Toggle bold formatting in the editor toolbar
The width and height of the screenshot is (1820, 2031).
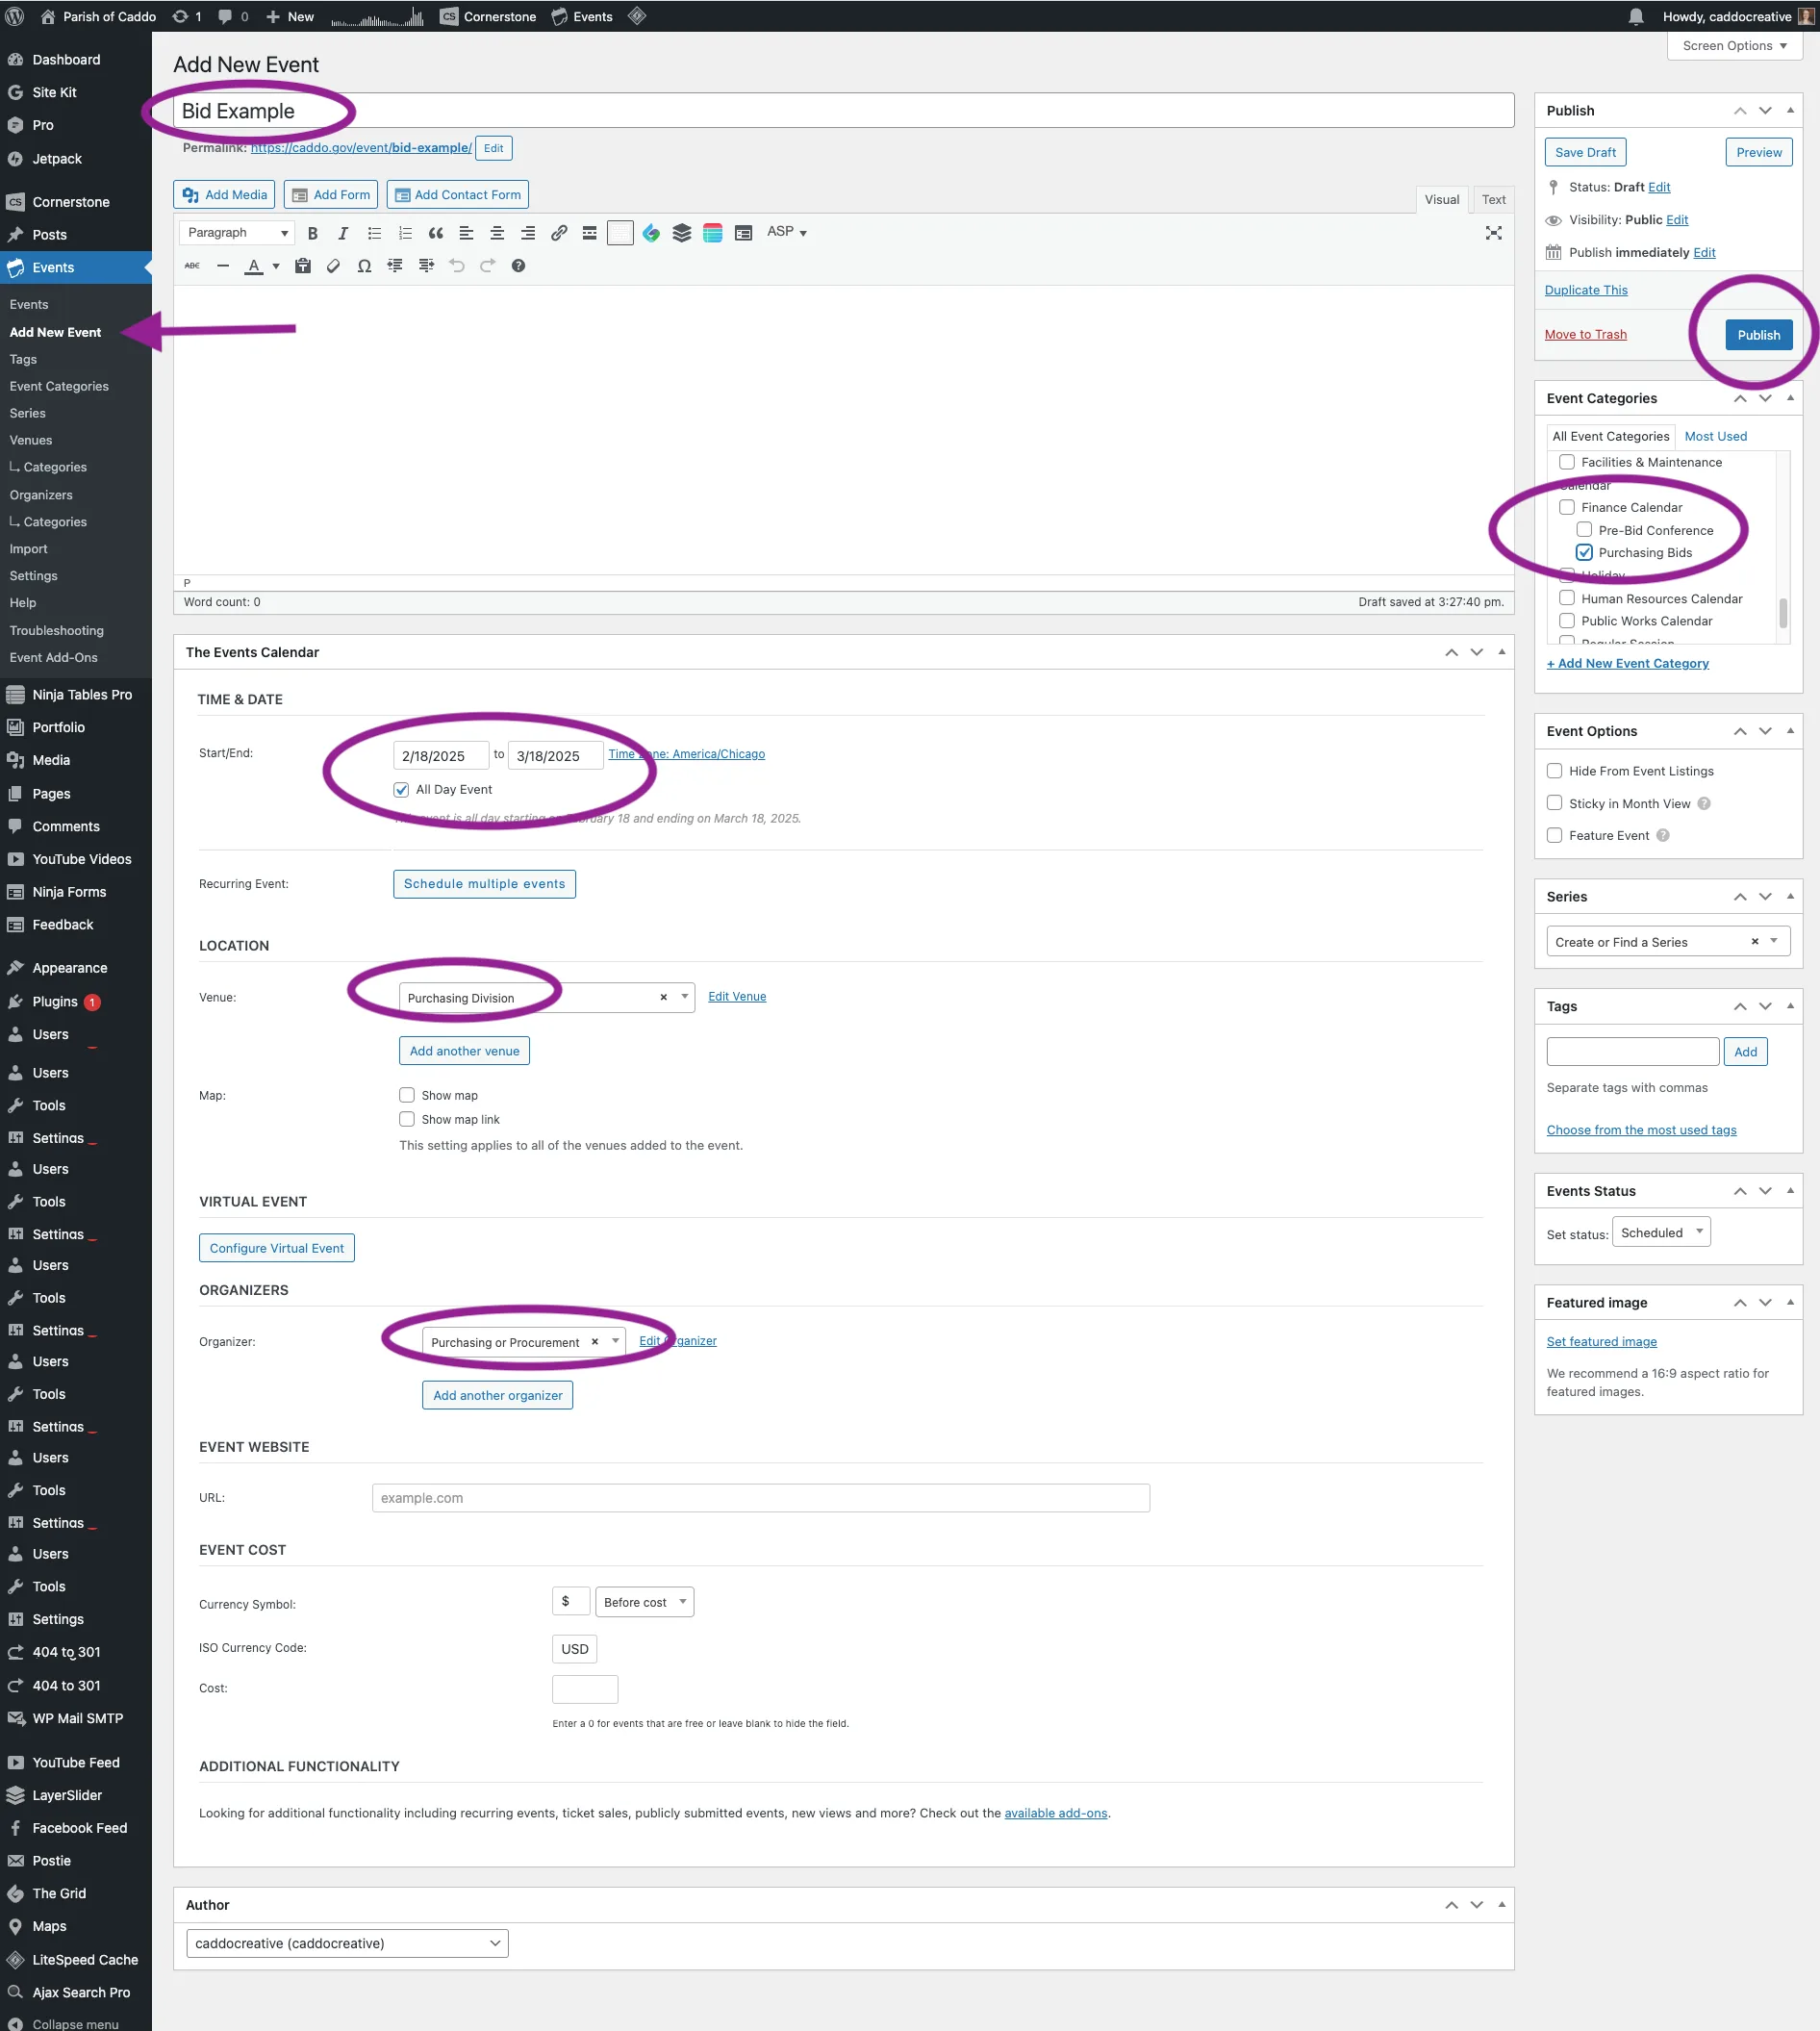pos(312,233)
